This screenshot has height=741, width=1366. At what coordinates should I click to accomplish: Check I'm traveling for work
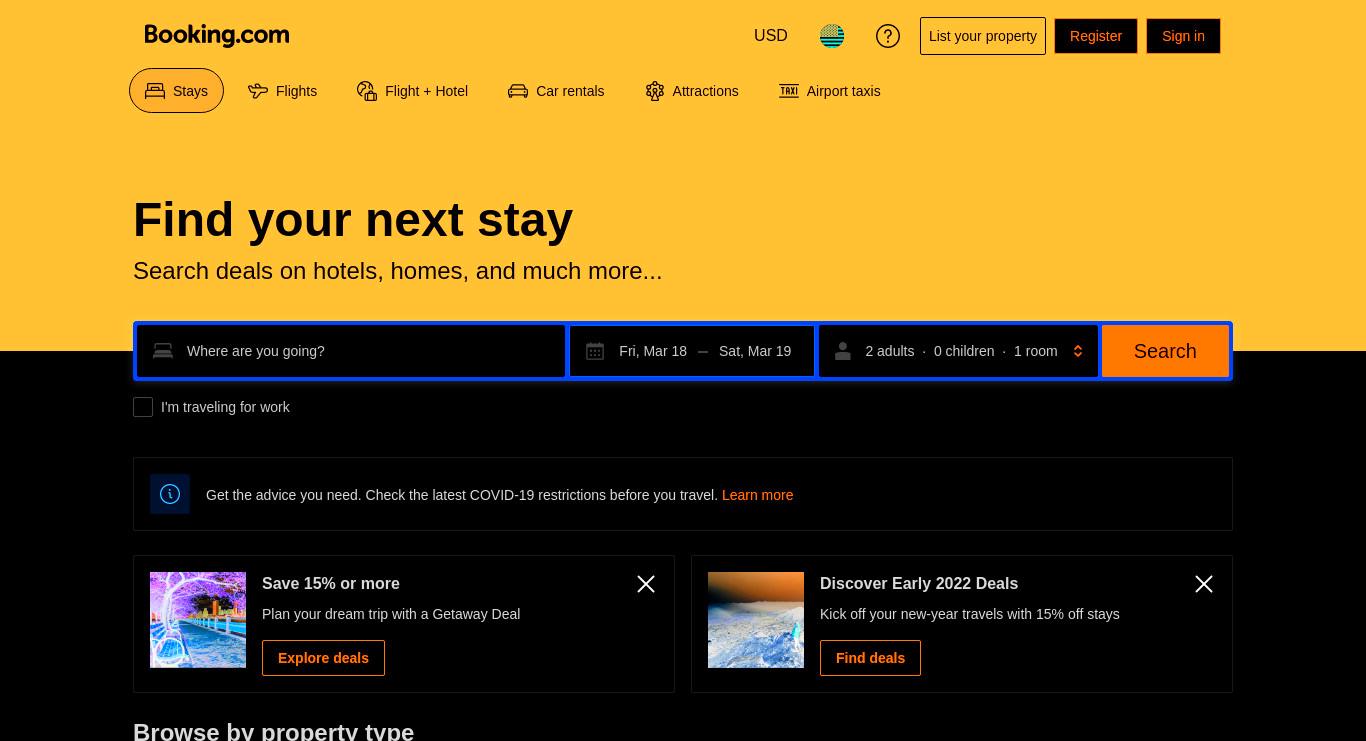tap(143, 407)
